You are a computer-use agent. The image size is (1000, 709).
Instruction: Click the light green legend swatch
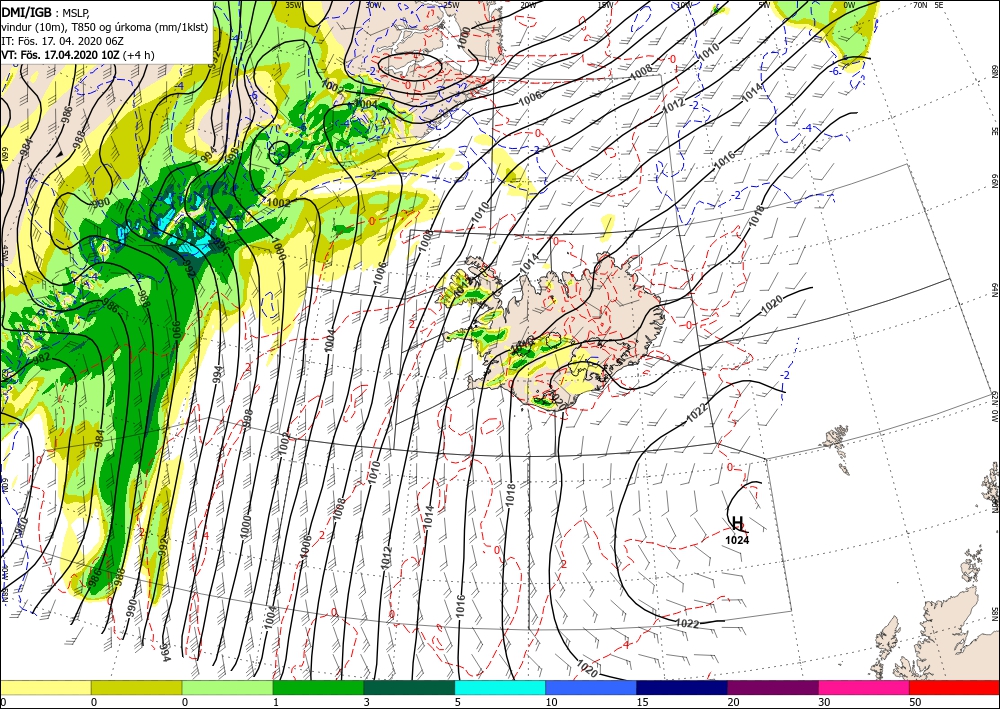[x=227, y=687]
